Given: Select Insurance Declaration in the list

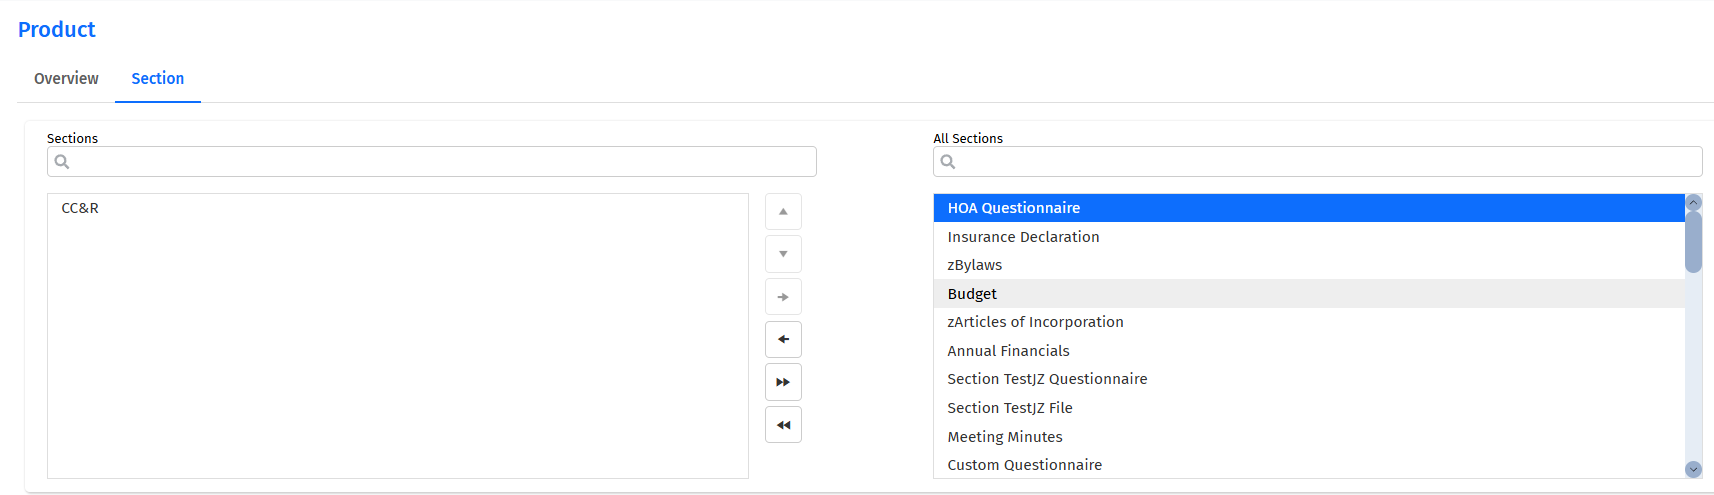Looking at the screenshot, I should click(x=1309, y=237).
